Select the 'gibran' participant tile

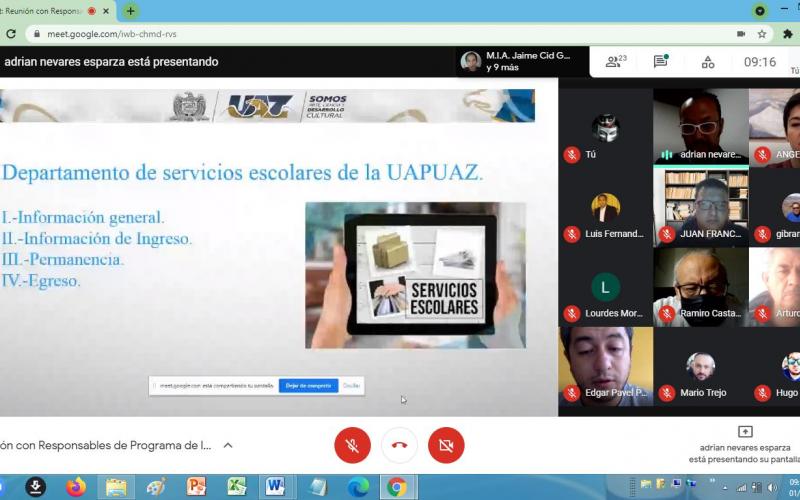point(774,208)
